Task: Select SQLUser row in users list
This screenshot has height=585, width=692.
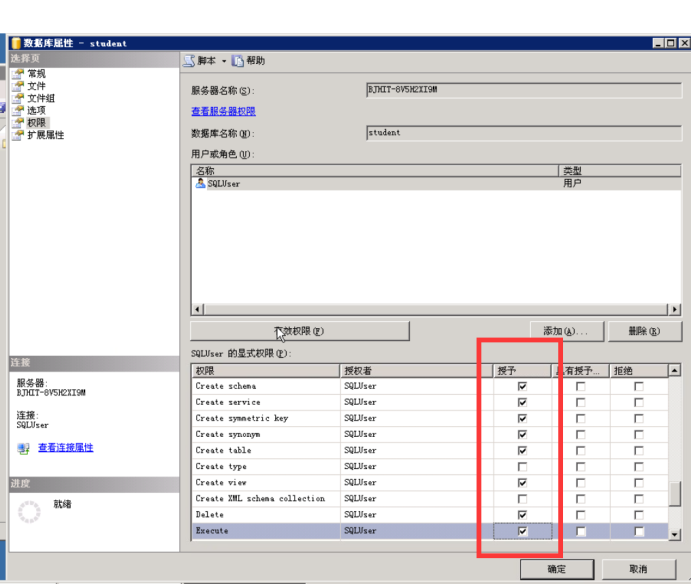Action: pyautogui.click(x=436, y=184)
